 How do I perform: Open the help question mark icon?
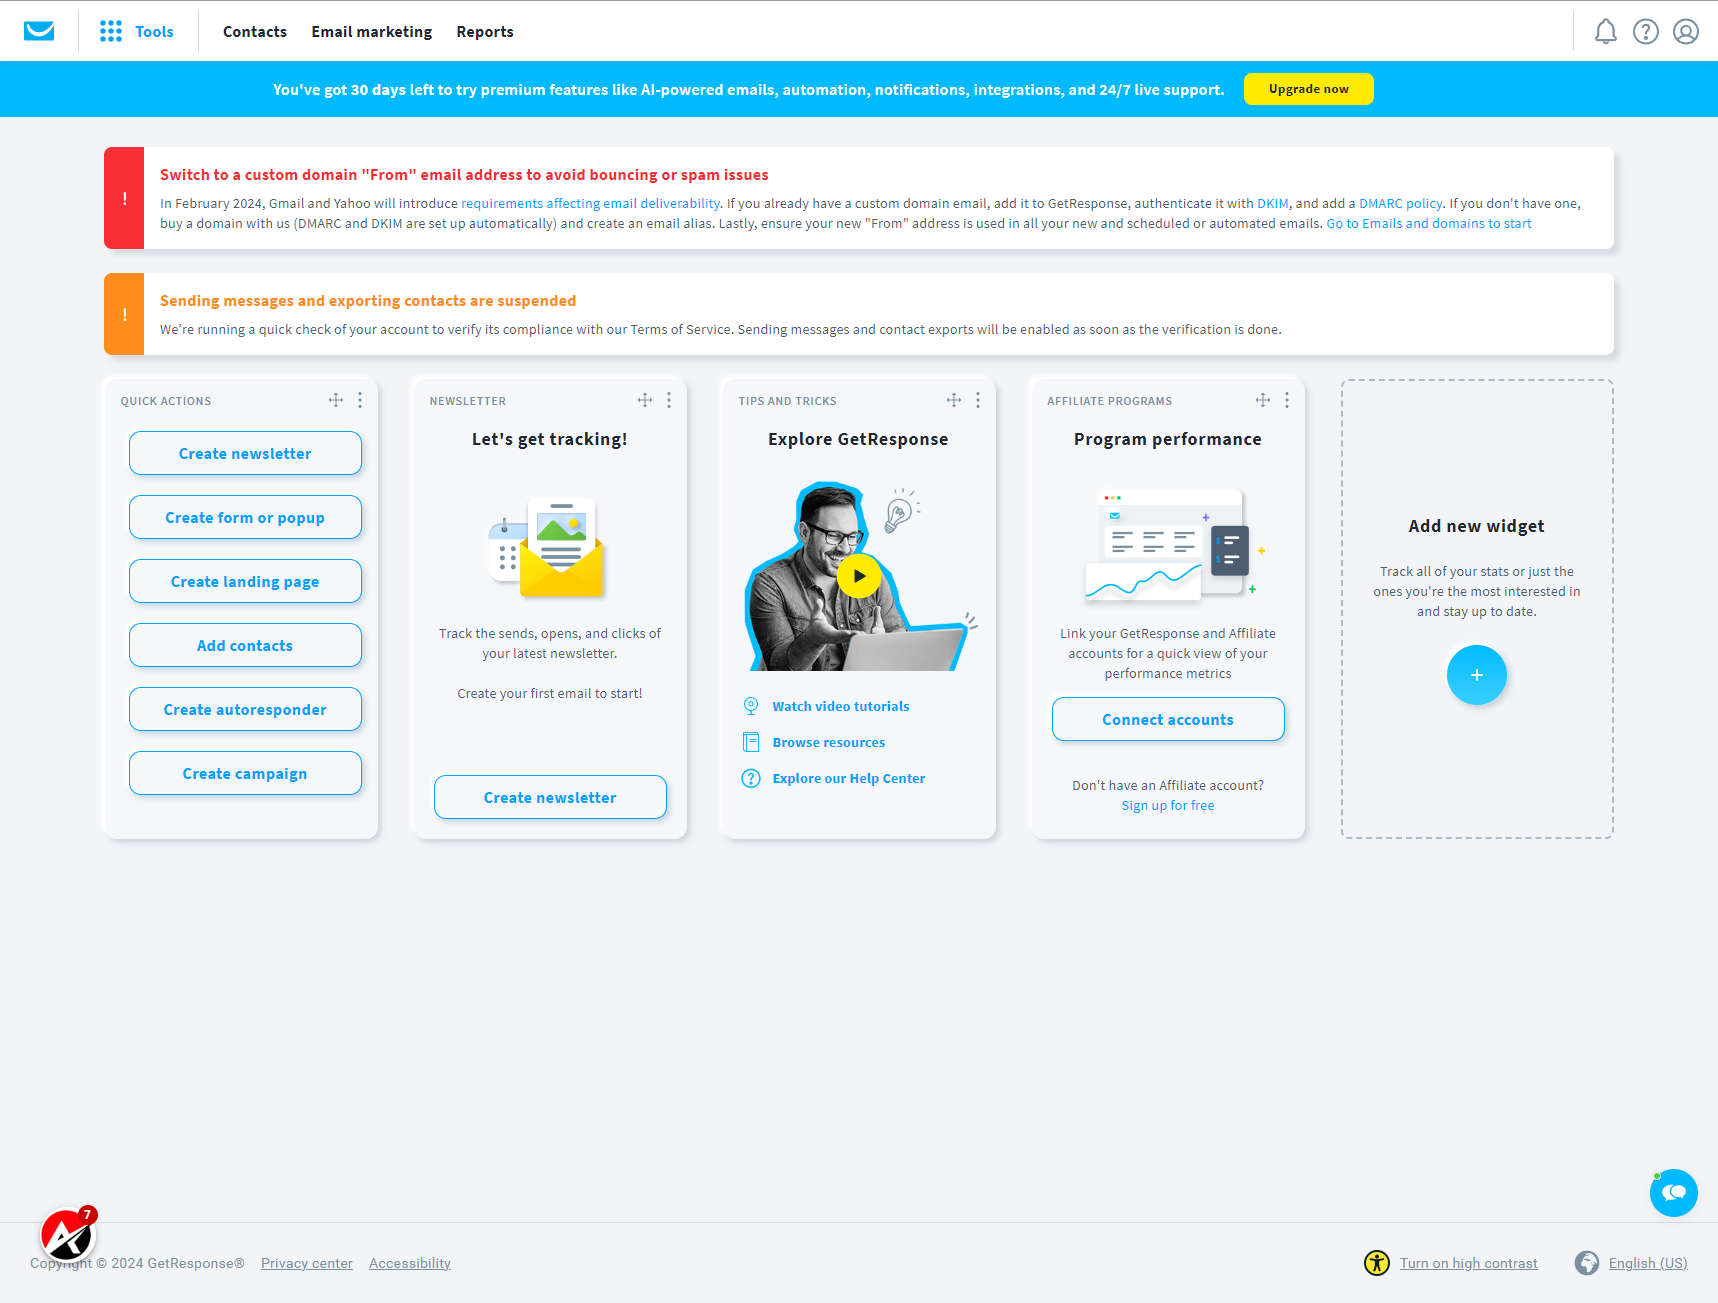click(1645, 31)
